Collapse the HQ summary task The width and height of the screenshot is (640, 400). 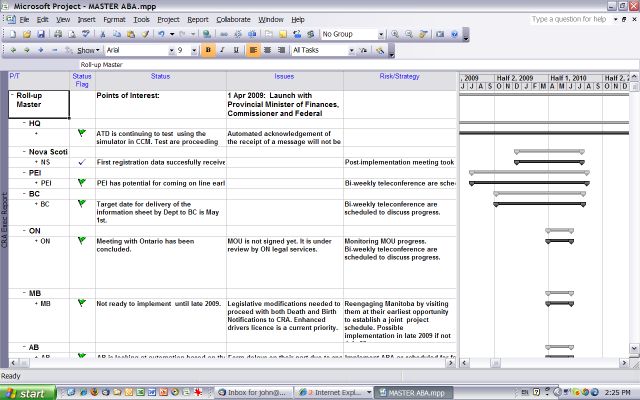pos(24,123)
